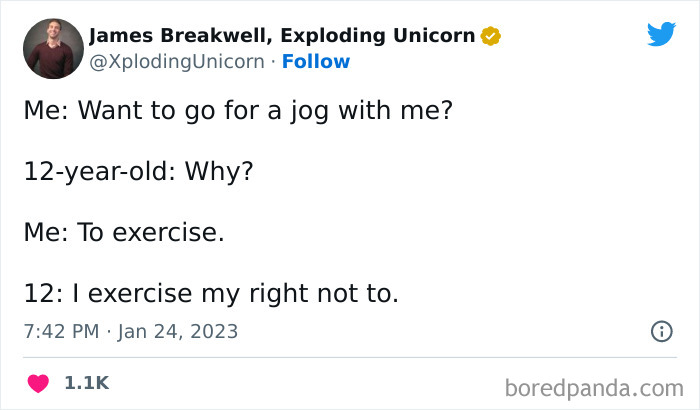Select the line "Me: To exercise."
The image size is (700, 410).
[x=124, y=232]
